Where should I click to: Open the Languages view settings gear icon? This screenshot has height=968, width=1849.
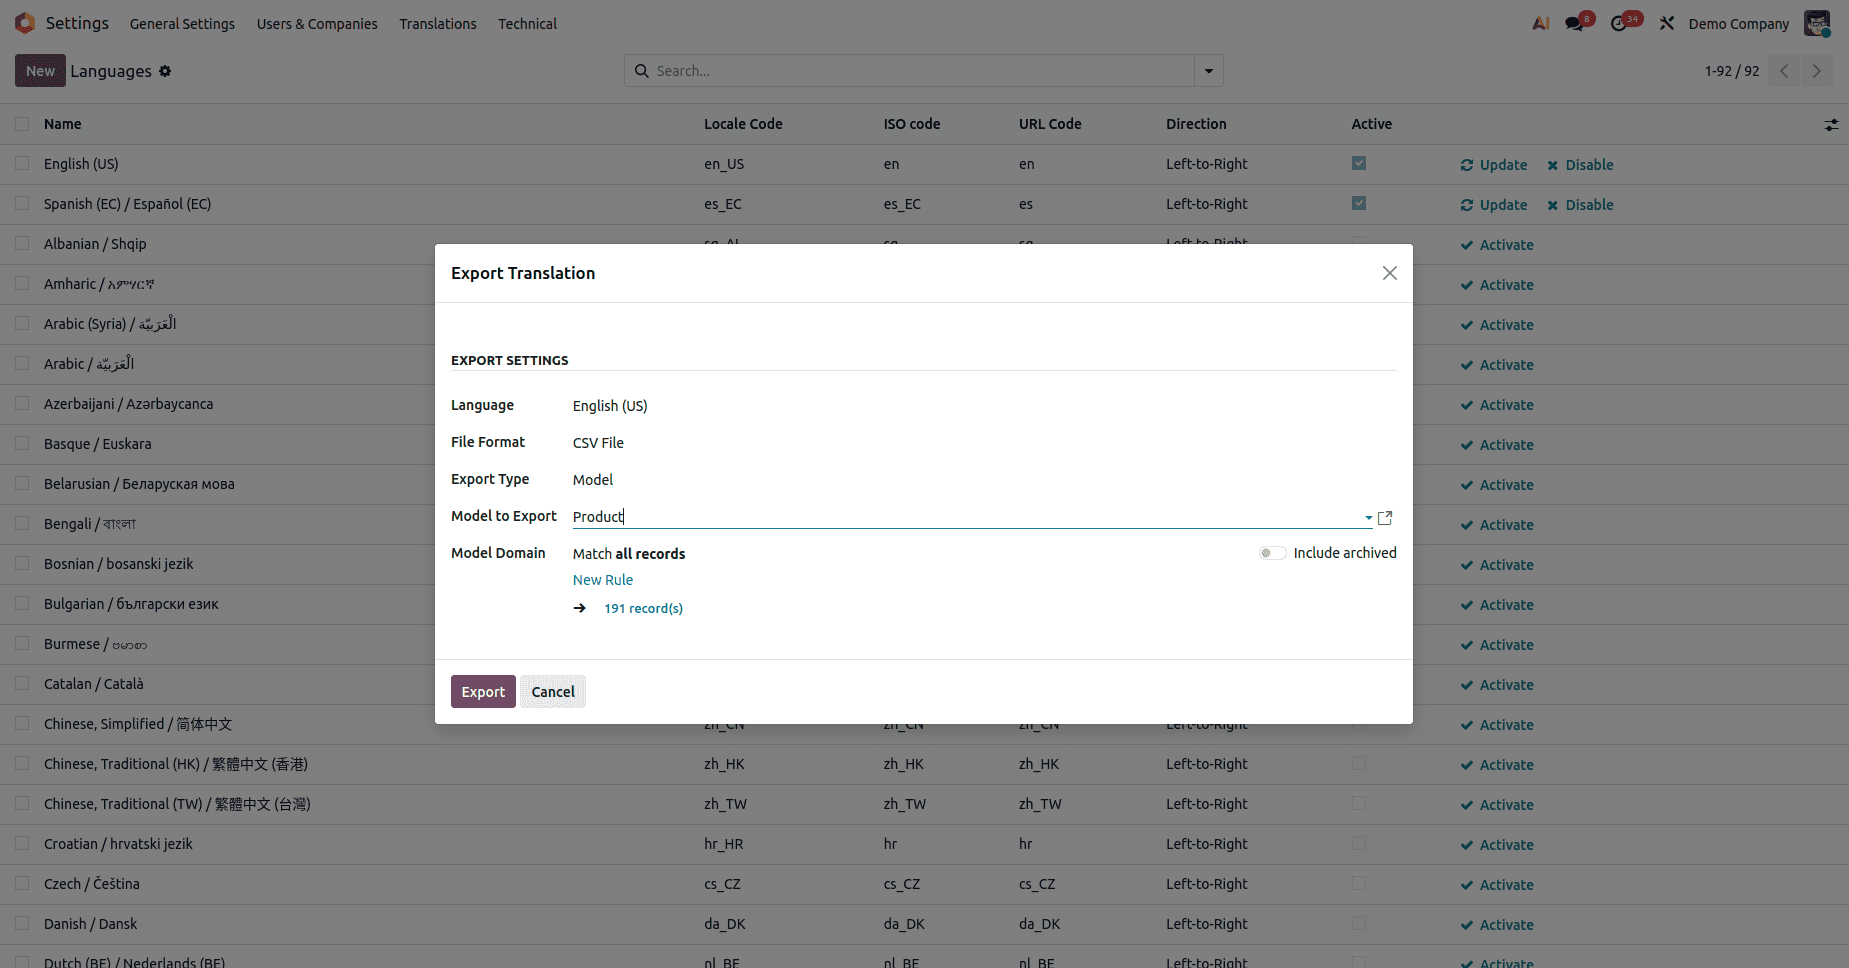click(x=165, y=71)
